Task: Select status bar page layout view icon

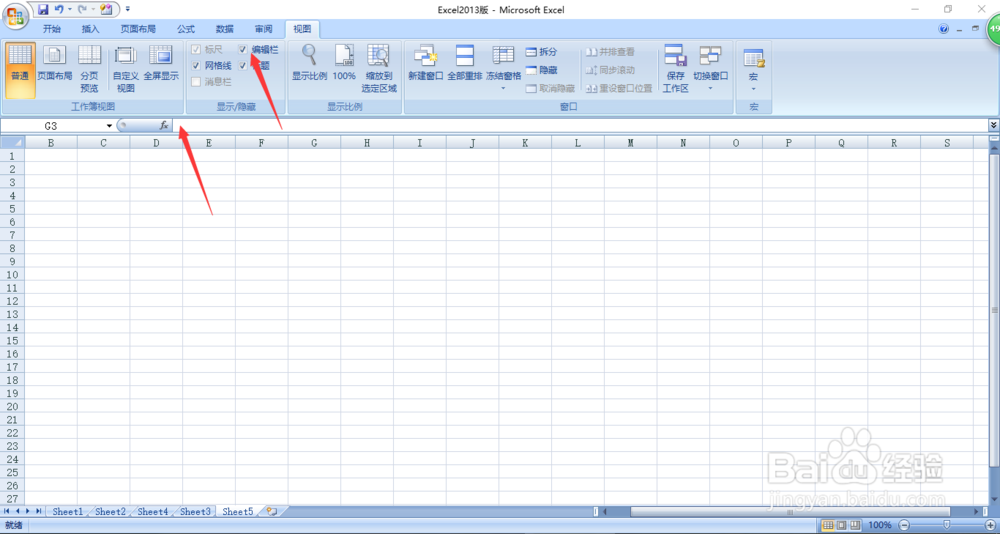Action: click(841, 525)
